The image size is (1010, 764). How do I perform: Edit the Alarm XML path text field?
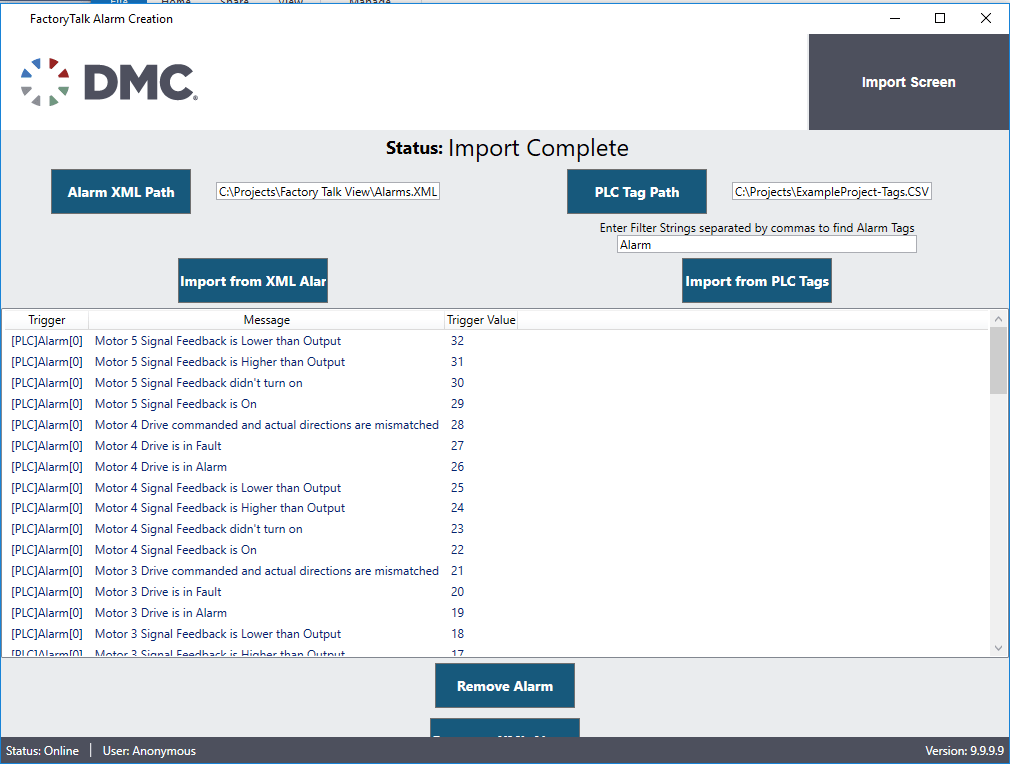[328, 192]
